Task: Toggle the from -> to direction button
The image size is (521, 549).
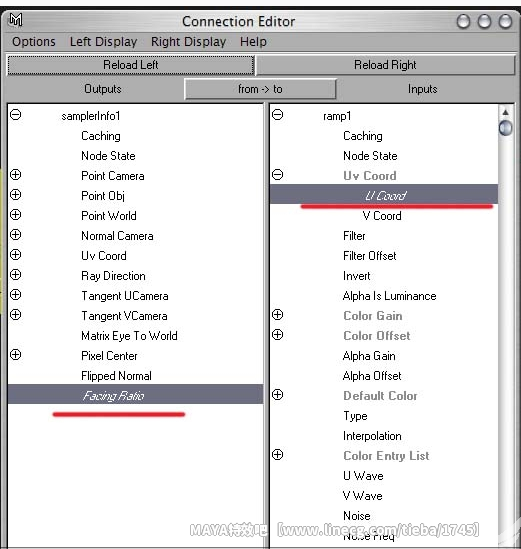Action: tap(260, 89)
